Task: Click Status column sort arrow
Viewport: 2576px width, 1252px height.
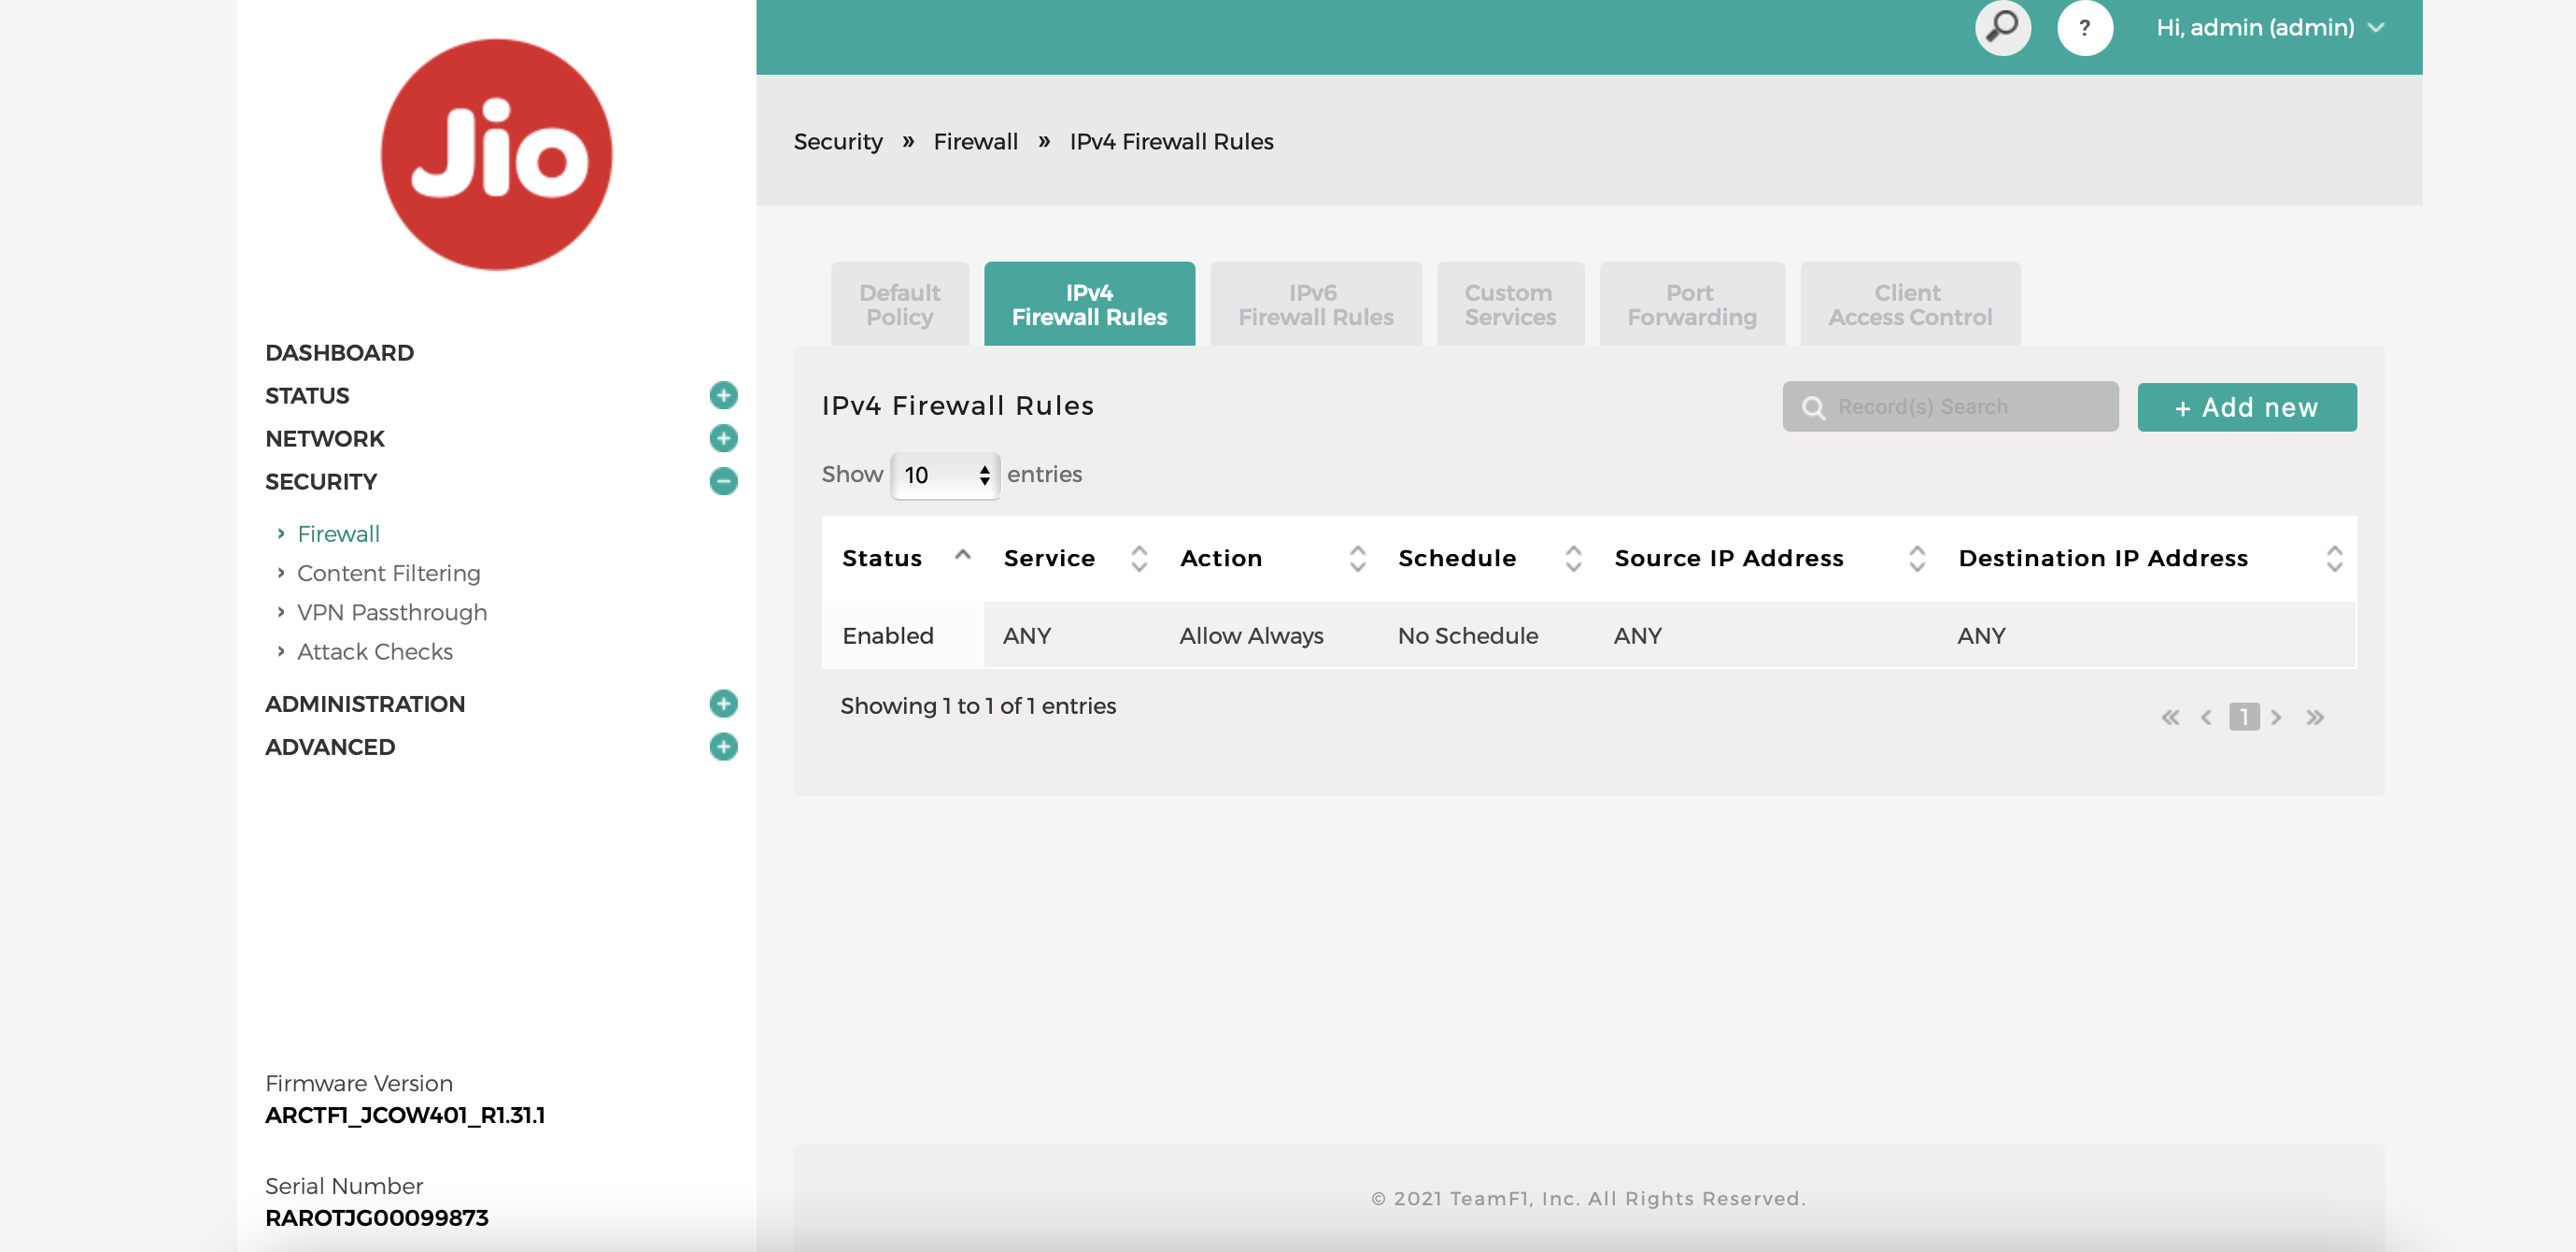Action: tap(961, 557)
